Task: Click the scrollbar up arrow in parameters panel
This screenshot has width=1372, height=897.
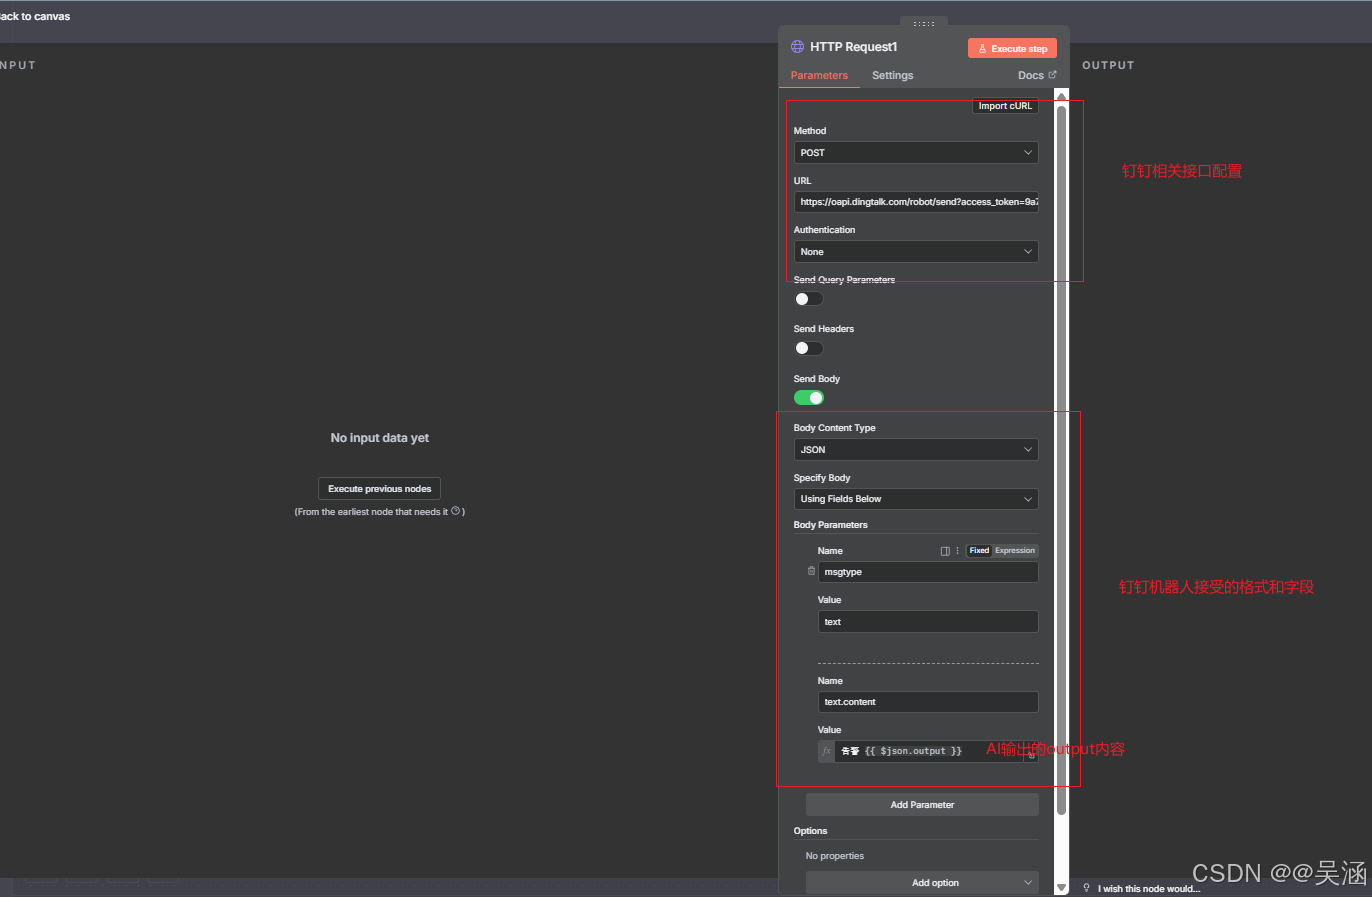Action: pos(1062,96)
